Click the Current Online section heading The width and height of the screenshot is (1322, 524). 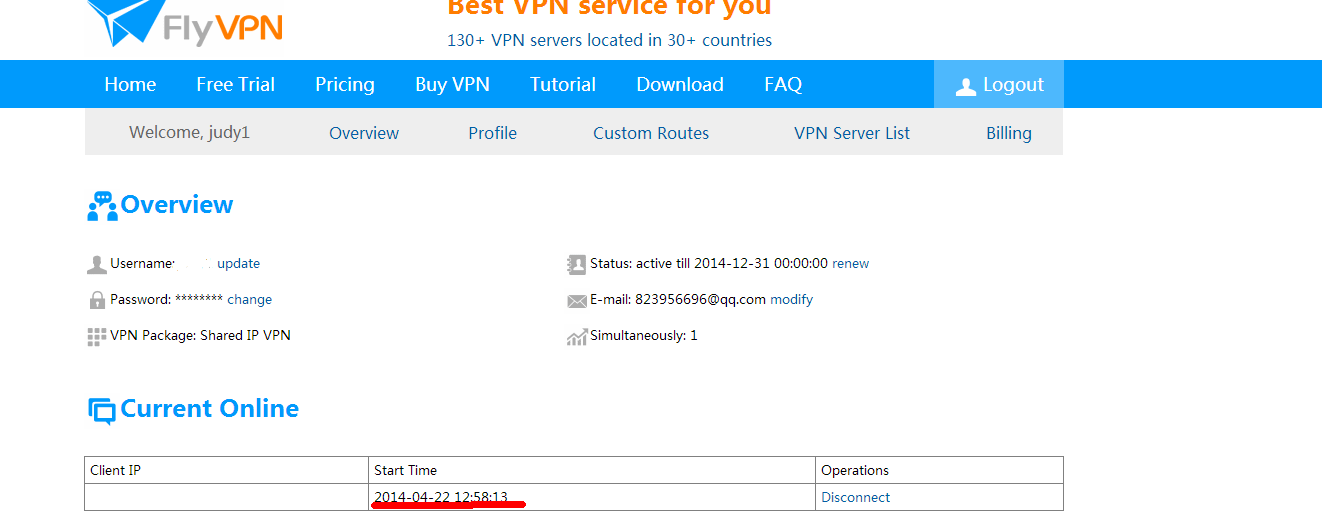pos(209,408)
